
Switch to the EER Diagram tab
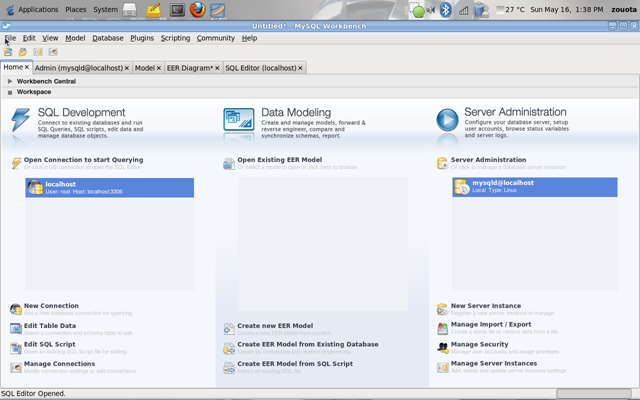pyautogui.click(x=190, y=68)
